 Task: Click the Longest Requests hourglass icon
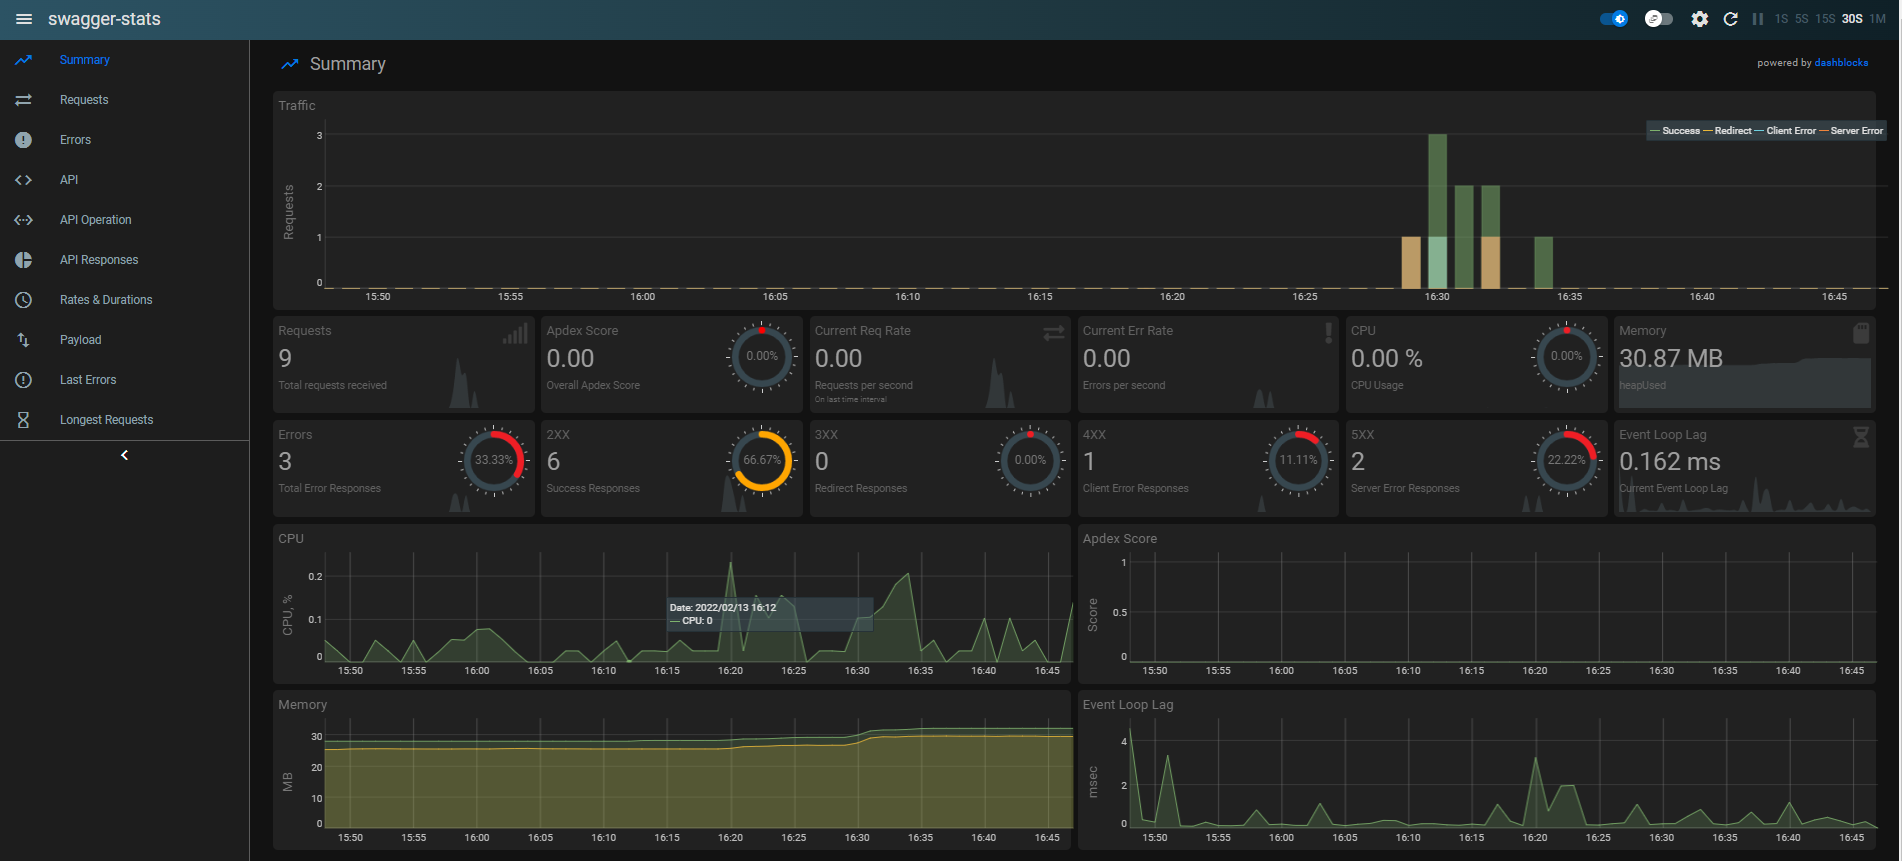point(24,420)
